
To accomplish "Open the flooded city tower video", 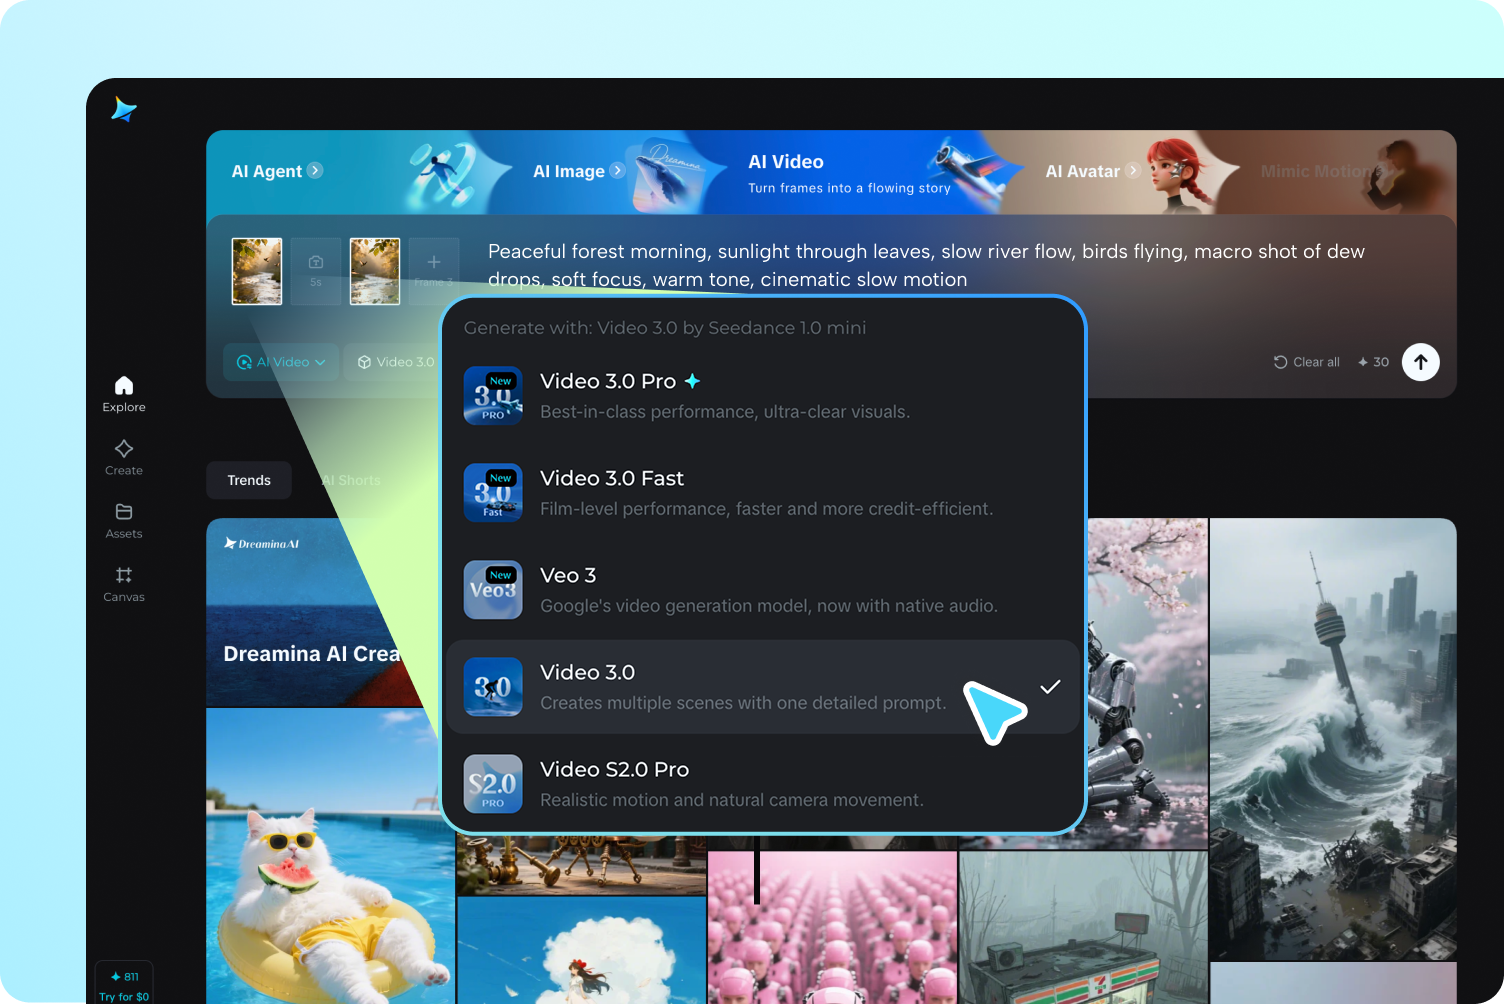I will click(x=1333, y=738).
